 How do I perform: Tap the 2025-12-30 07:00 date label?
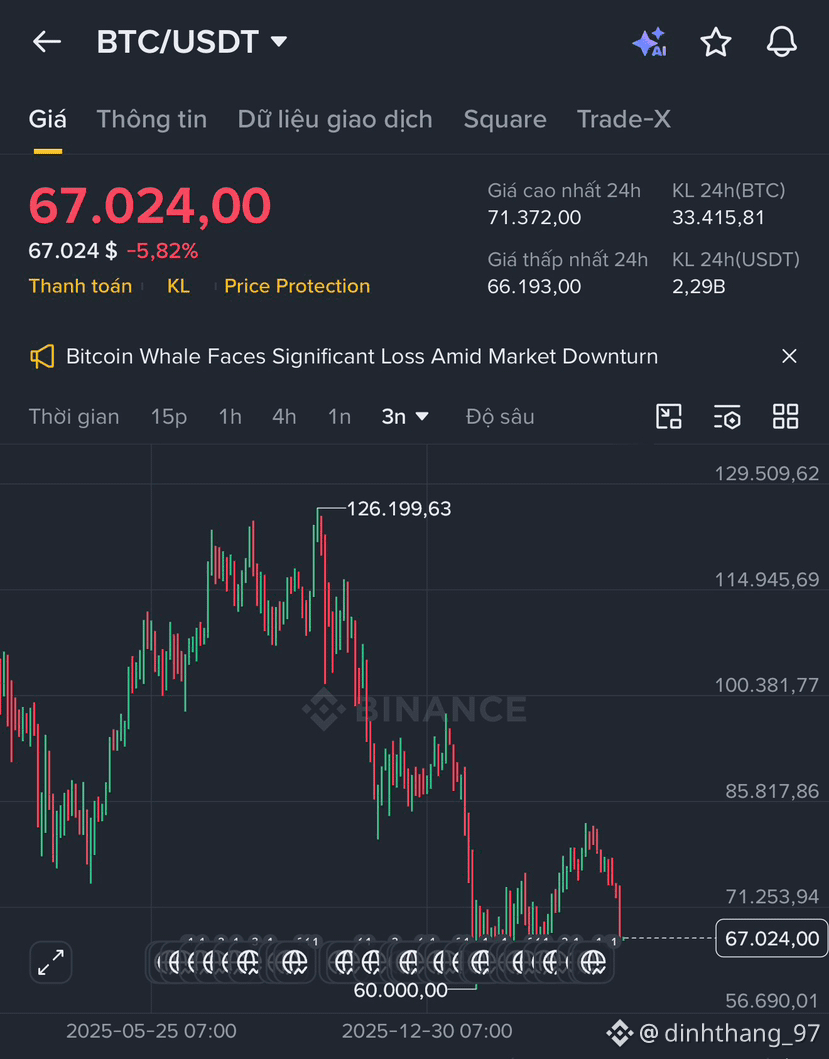pyautogui.click(x=426, y=1031)
